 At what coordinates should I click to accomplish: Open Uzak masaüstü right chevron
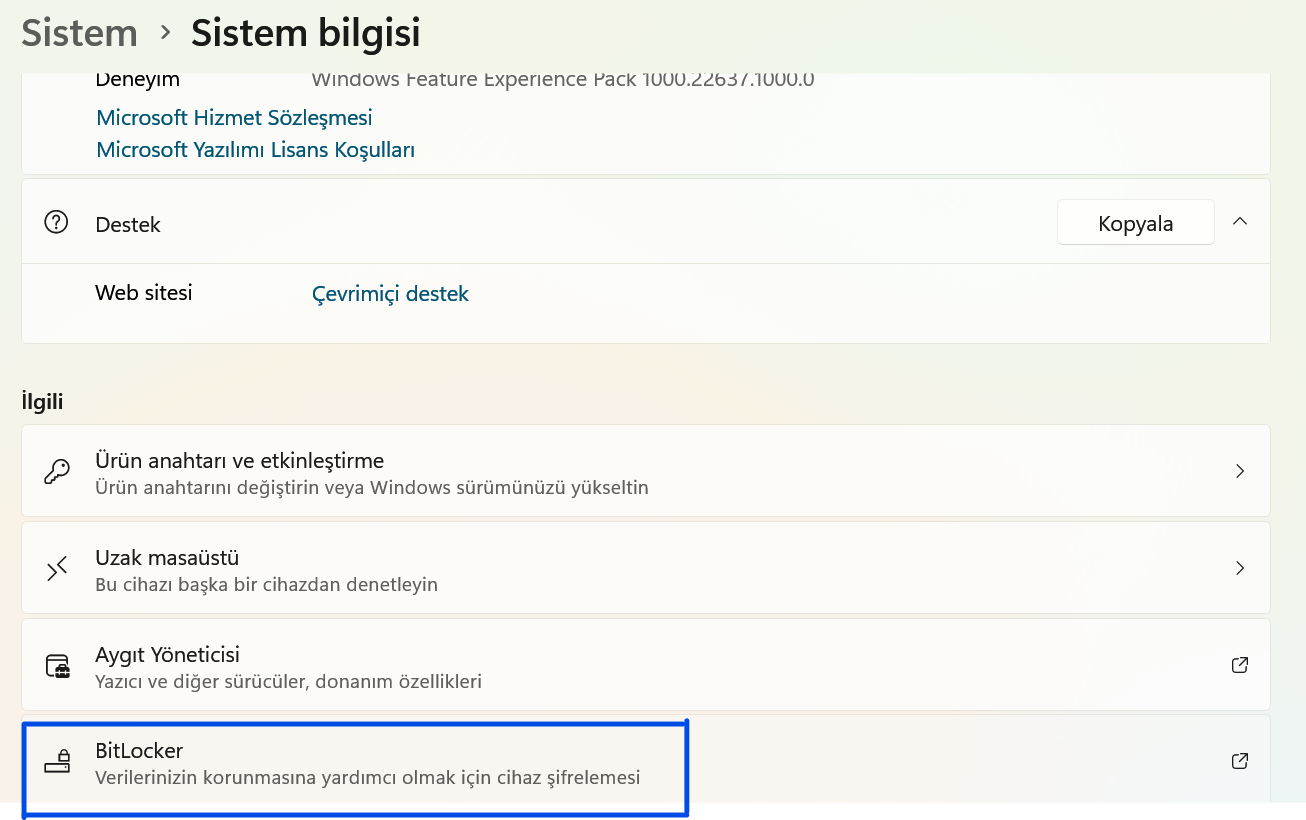tap(1240, 568)
